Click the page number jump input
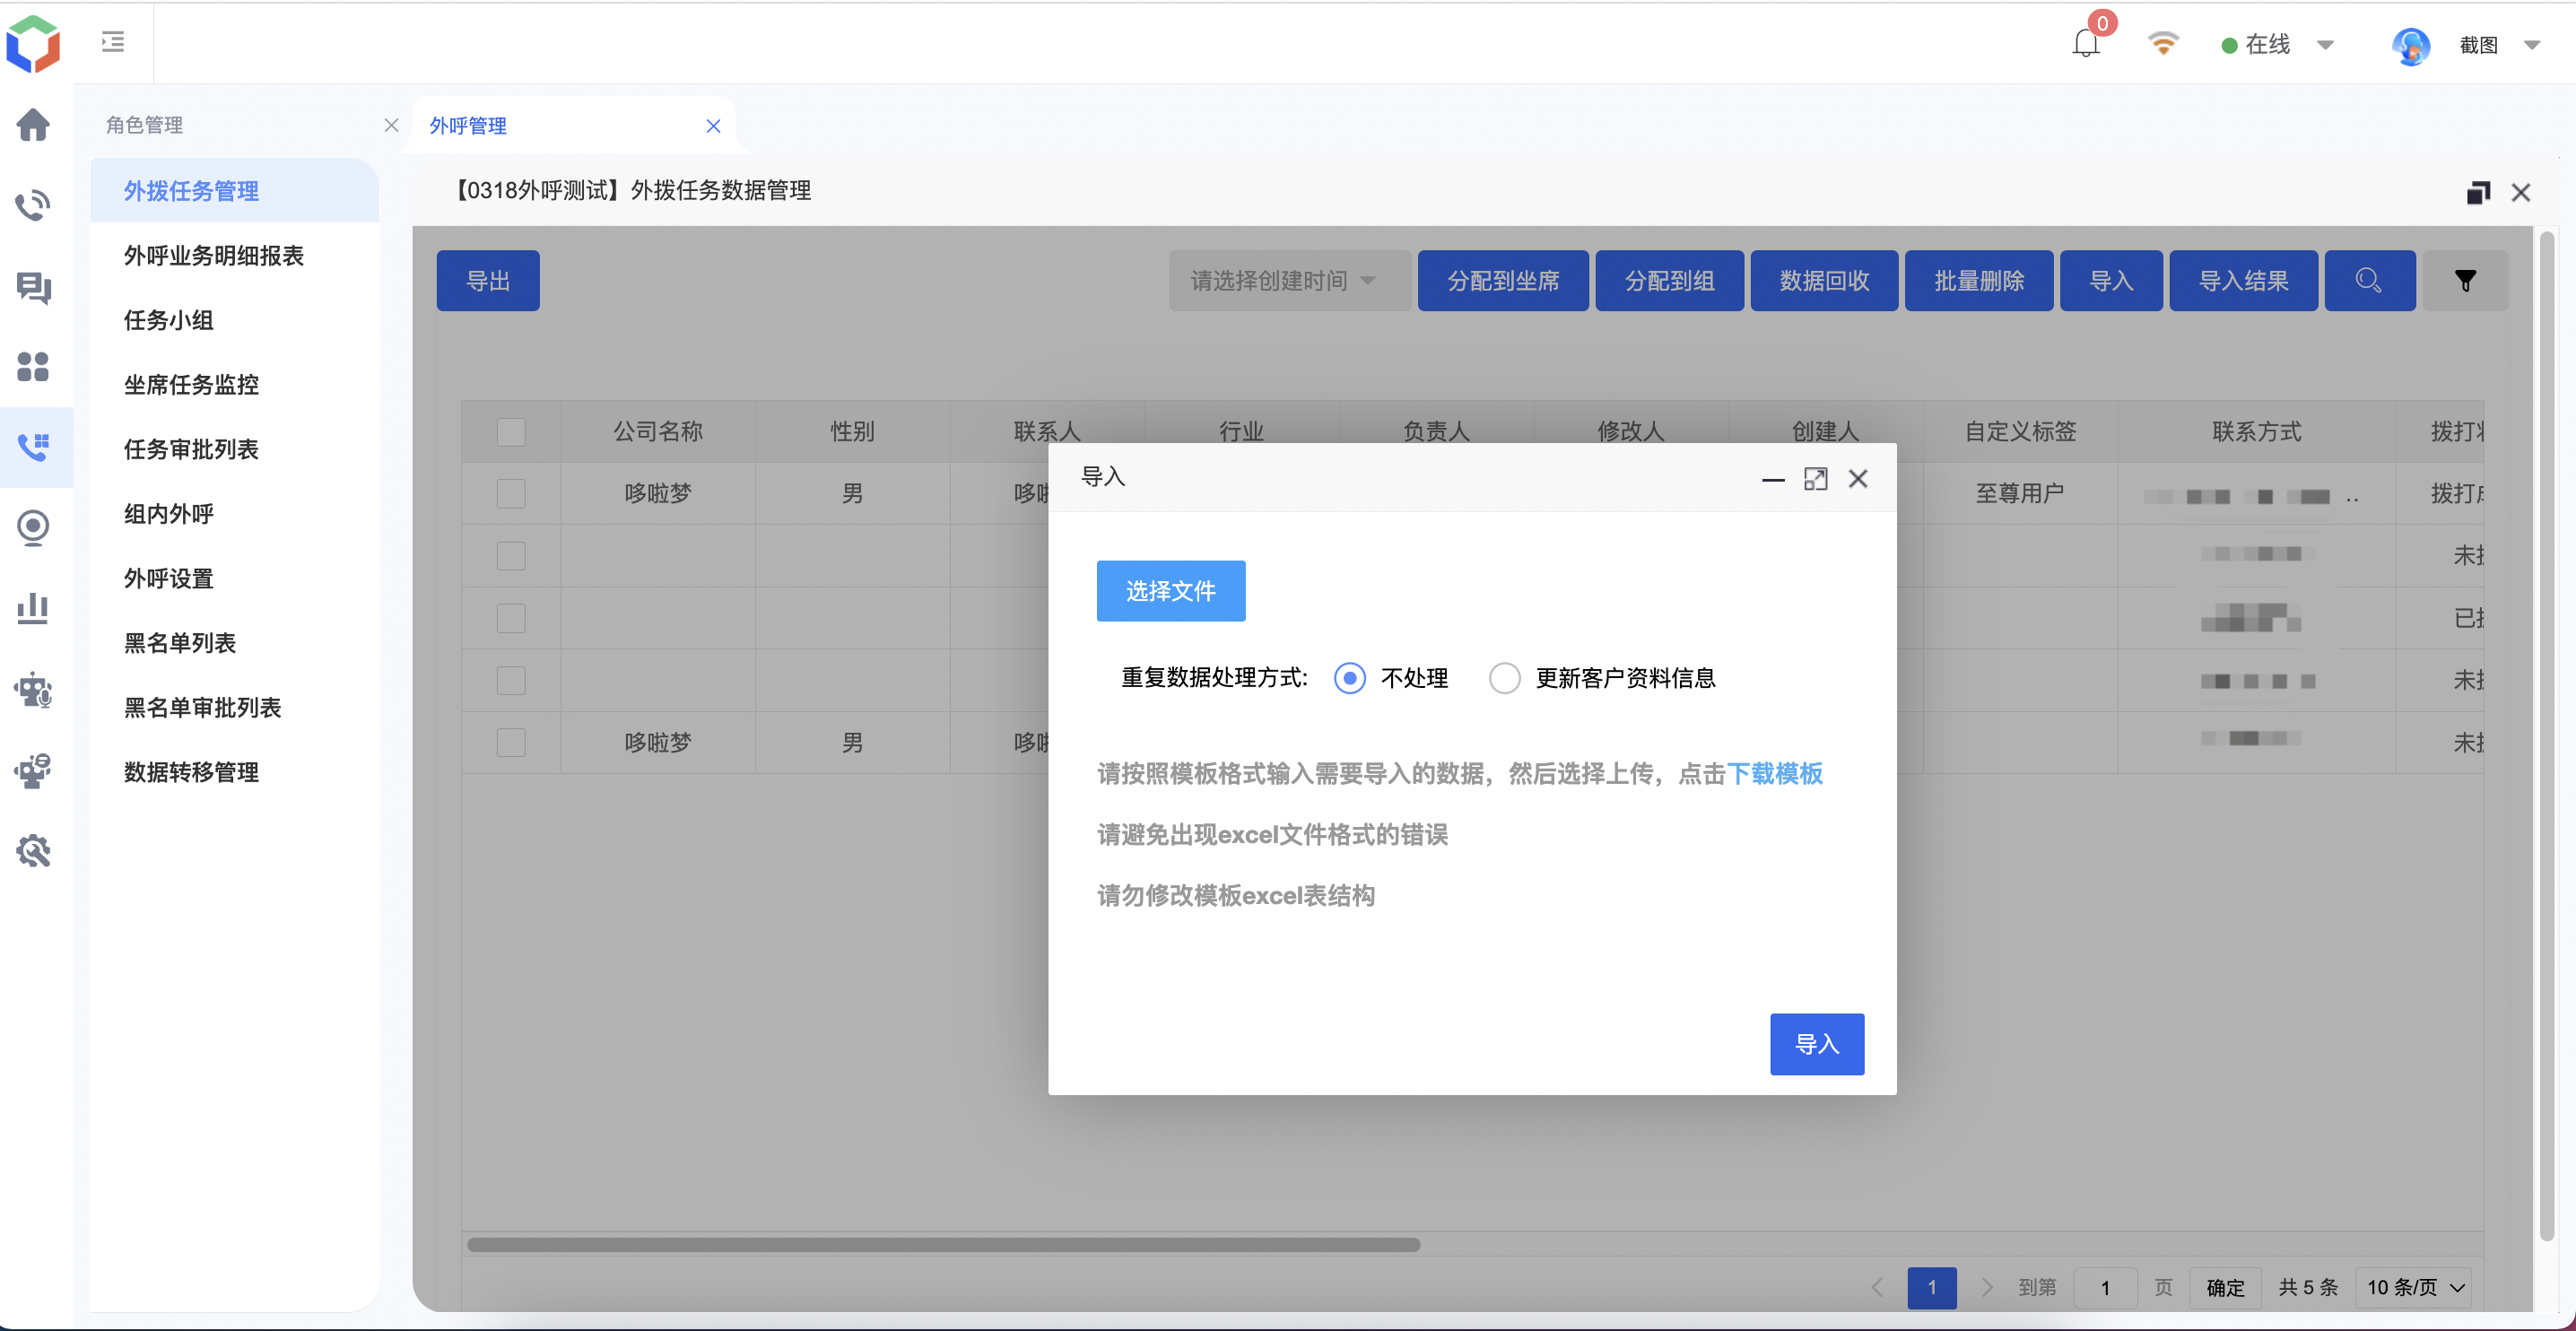Viewport: 2576px width, 1331px height. point(2105,1287)
